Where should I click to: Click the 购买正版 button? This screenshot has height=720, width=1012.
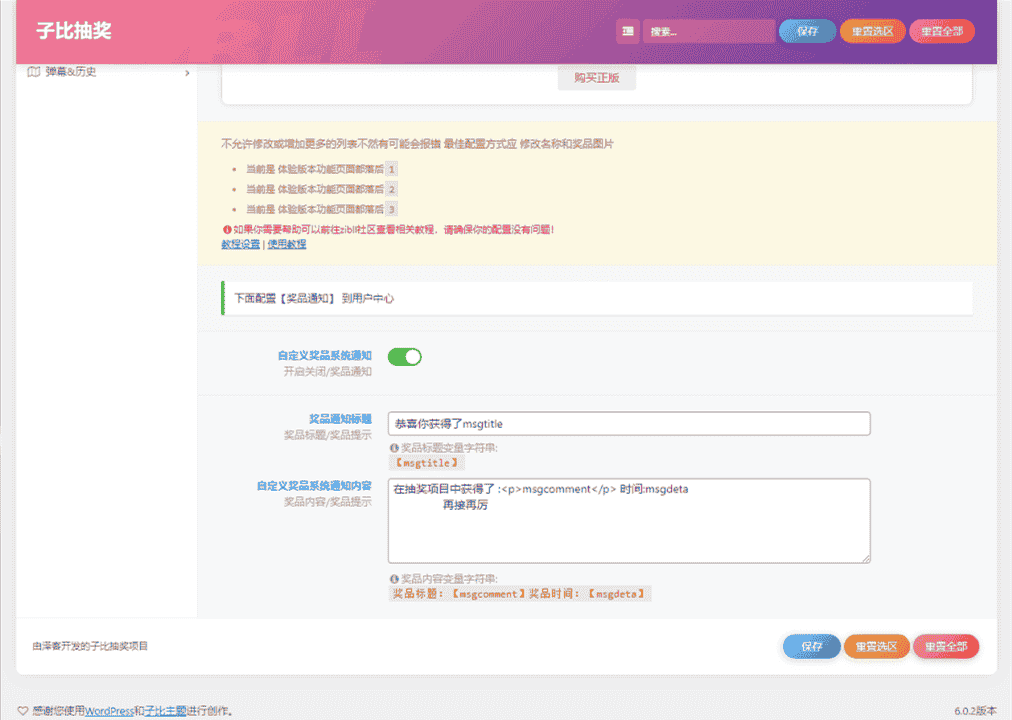click(596, 78)
